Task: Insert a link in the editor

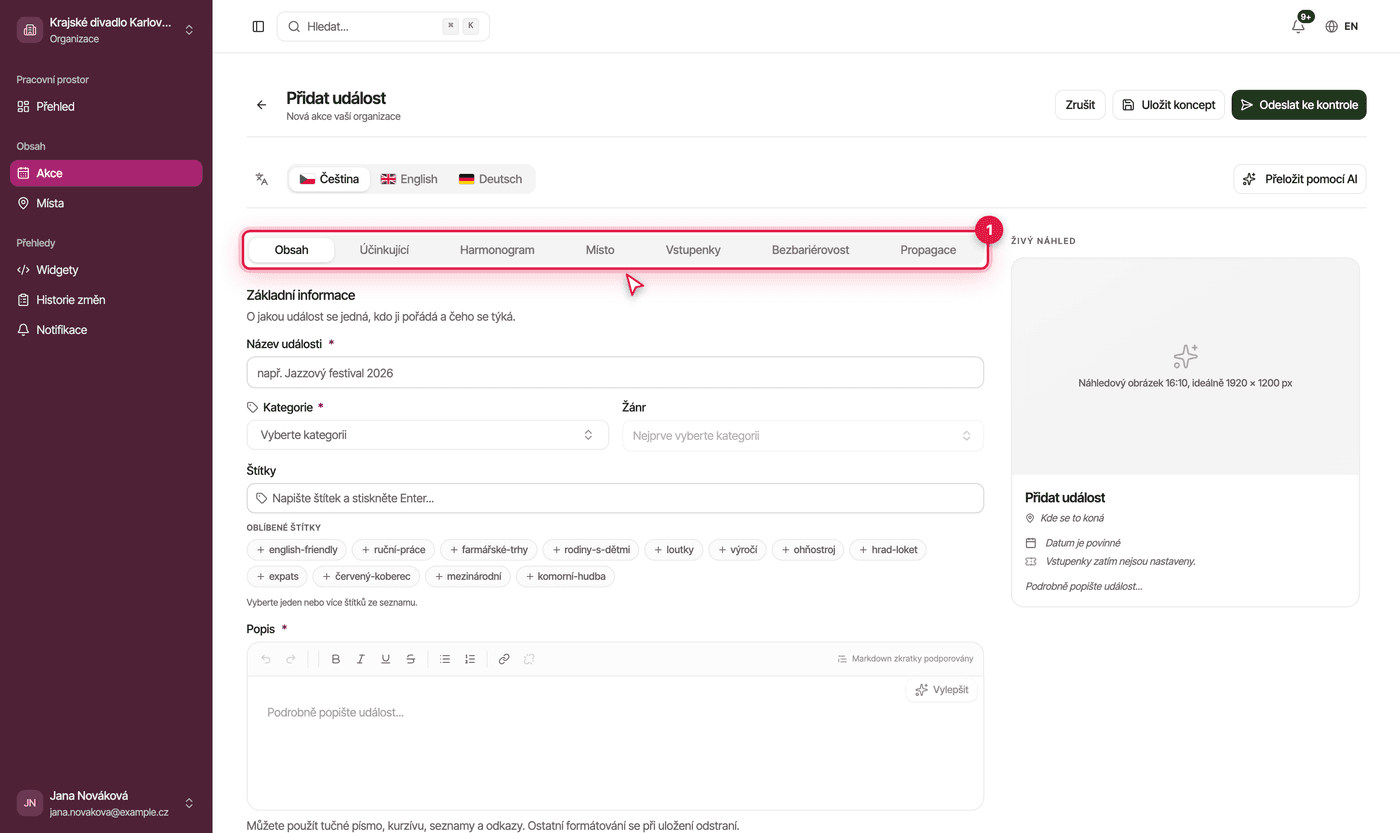Action: pos(504,659)
